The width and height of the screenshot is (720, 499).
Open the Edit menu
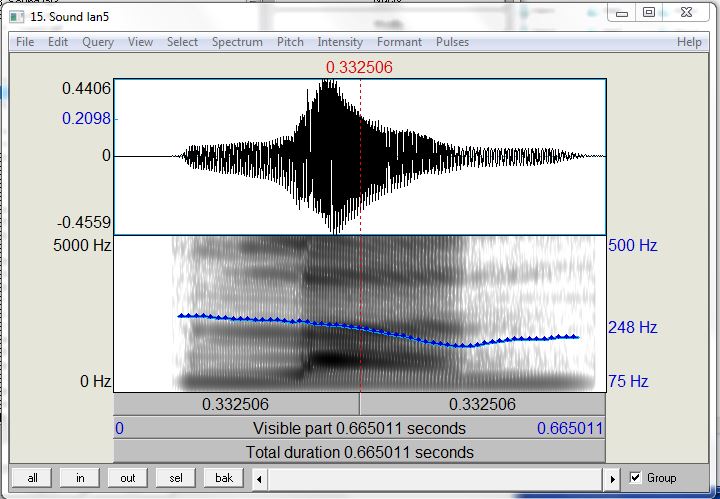pyautogui.click(x=58, y=42)
